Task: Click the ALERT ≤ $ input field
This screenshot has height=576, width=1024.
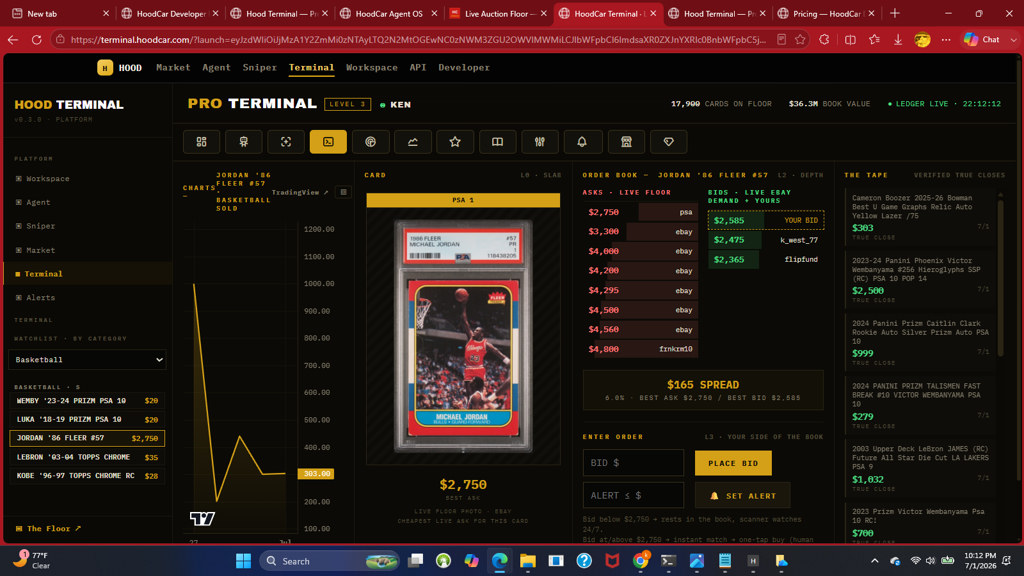Action: (x=633, y=496)
